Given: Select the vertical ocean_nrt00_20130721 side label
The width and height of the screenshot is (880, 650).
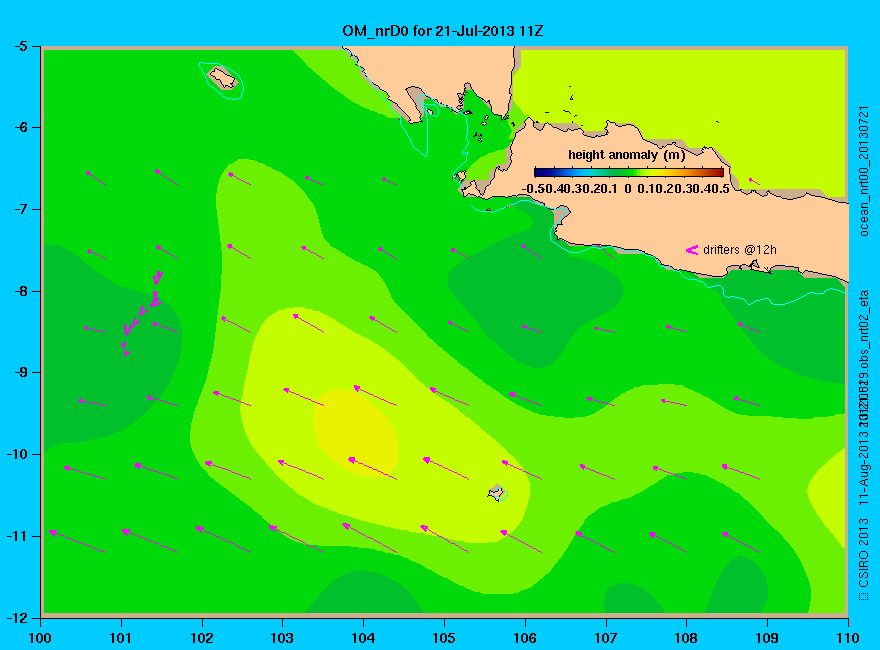Looking at the screenshot, I should pyautogui.click(x=864, y=171).
